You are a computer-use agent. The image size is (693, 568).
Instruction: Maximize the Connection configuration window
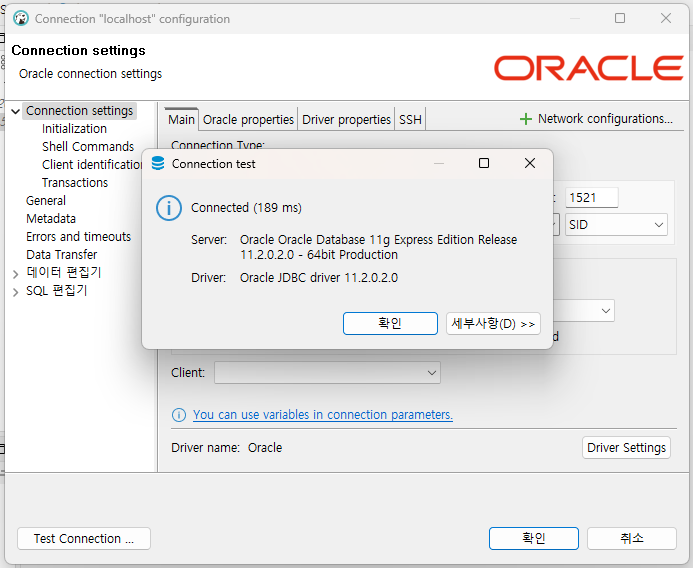[x=620, y=18]
